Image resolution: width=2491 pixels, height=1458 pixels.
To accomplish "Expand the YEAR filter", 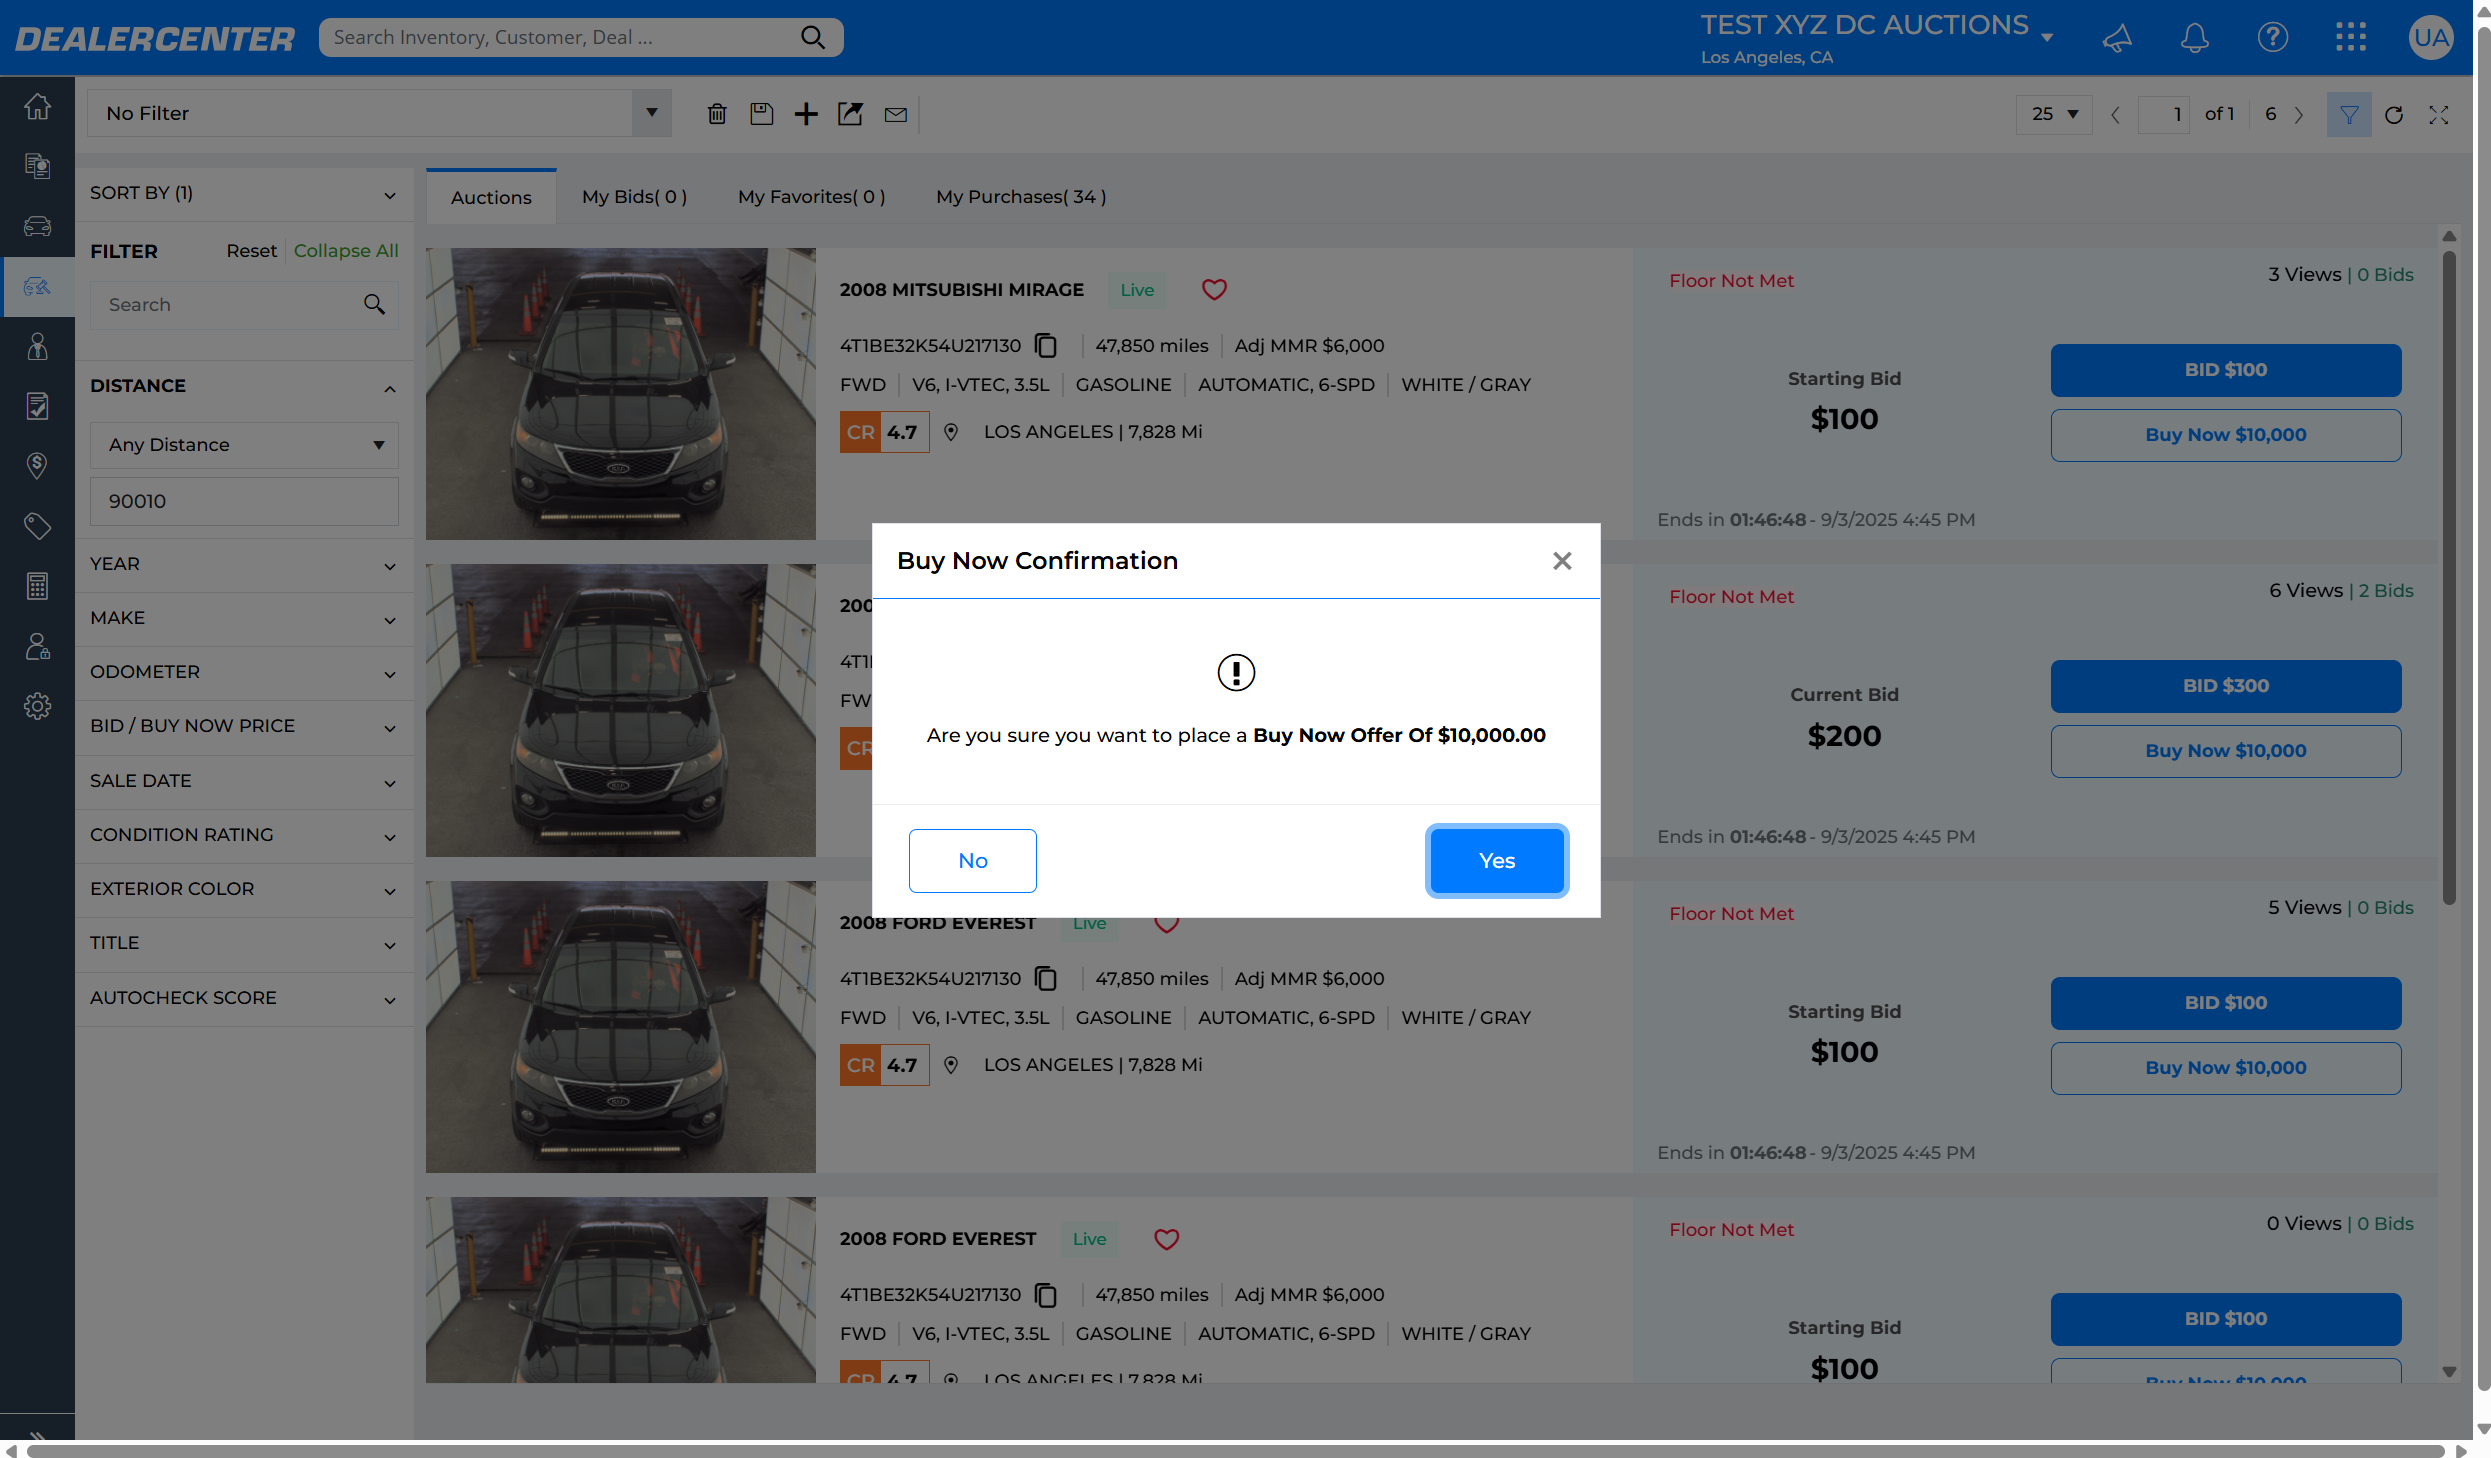I will click(244, 564).
